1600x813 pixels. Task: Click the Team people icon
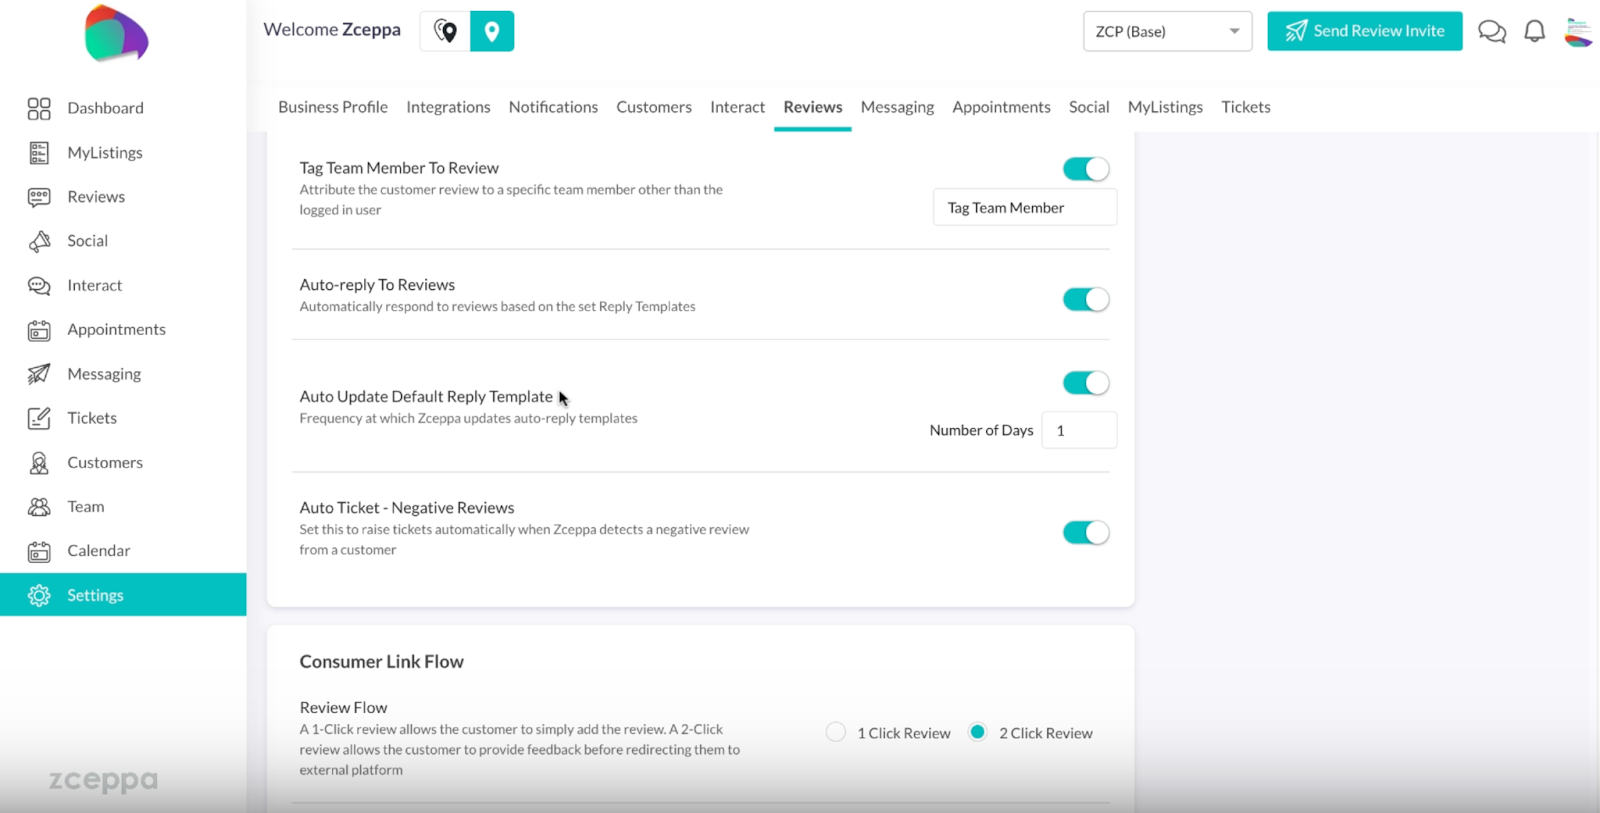coord(39,507)
